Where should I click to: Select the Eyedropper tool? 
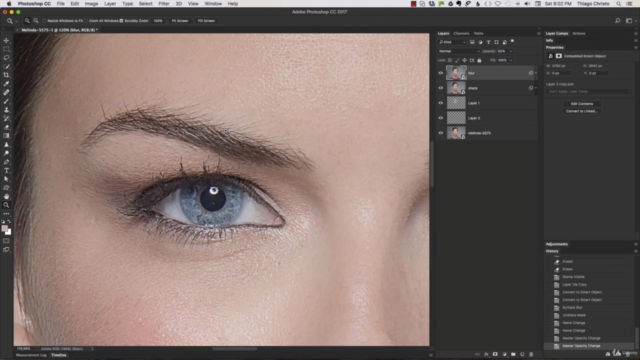[x=6, y=84]
